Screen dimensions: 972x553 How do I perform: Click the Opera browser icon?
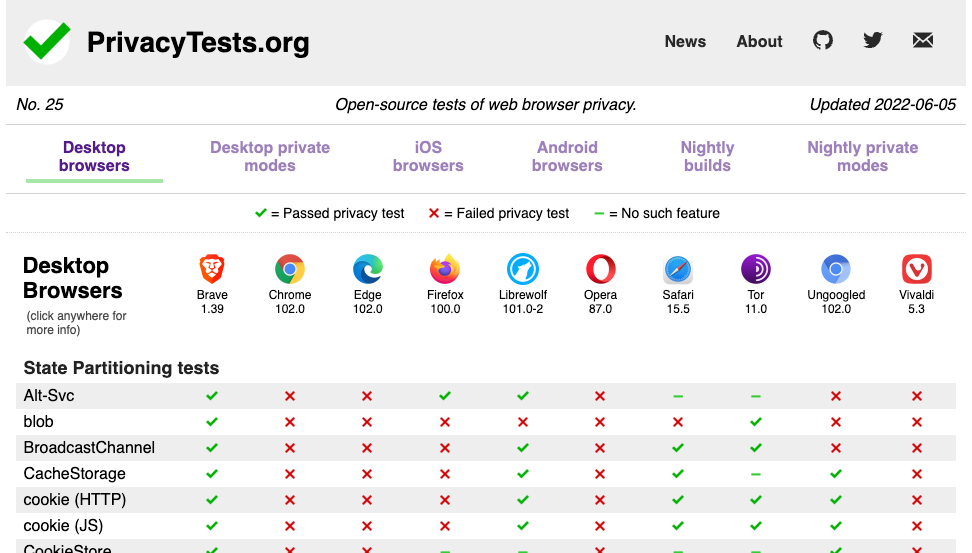click(600, 269)
